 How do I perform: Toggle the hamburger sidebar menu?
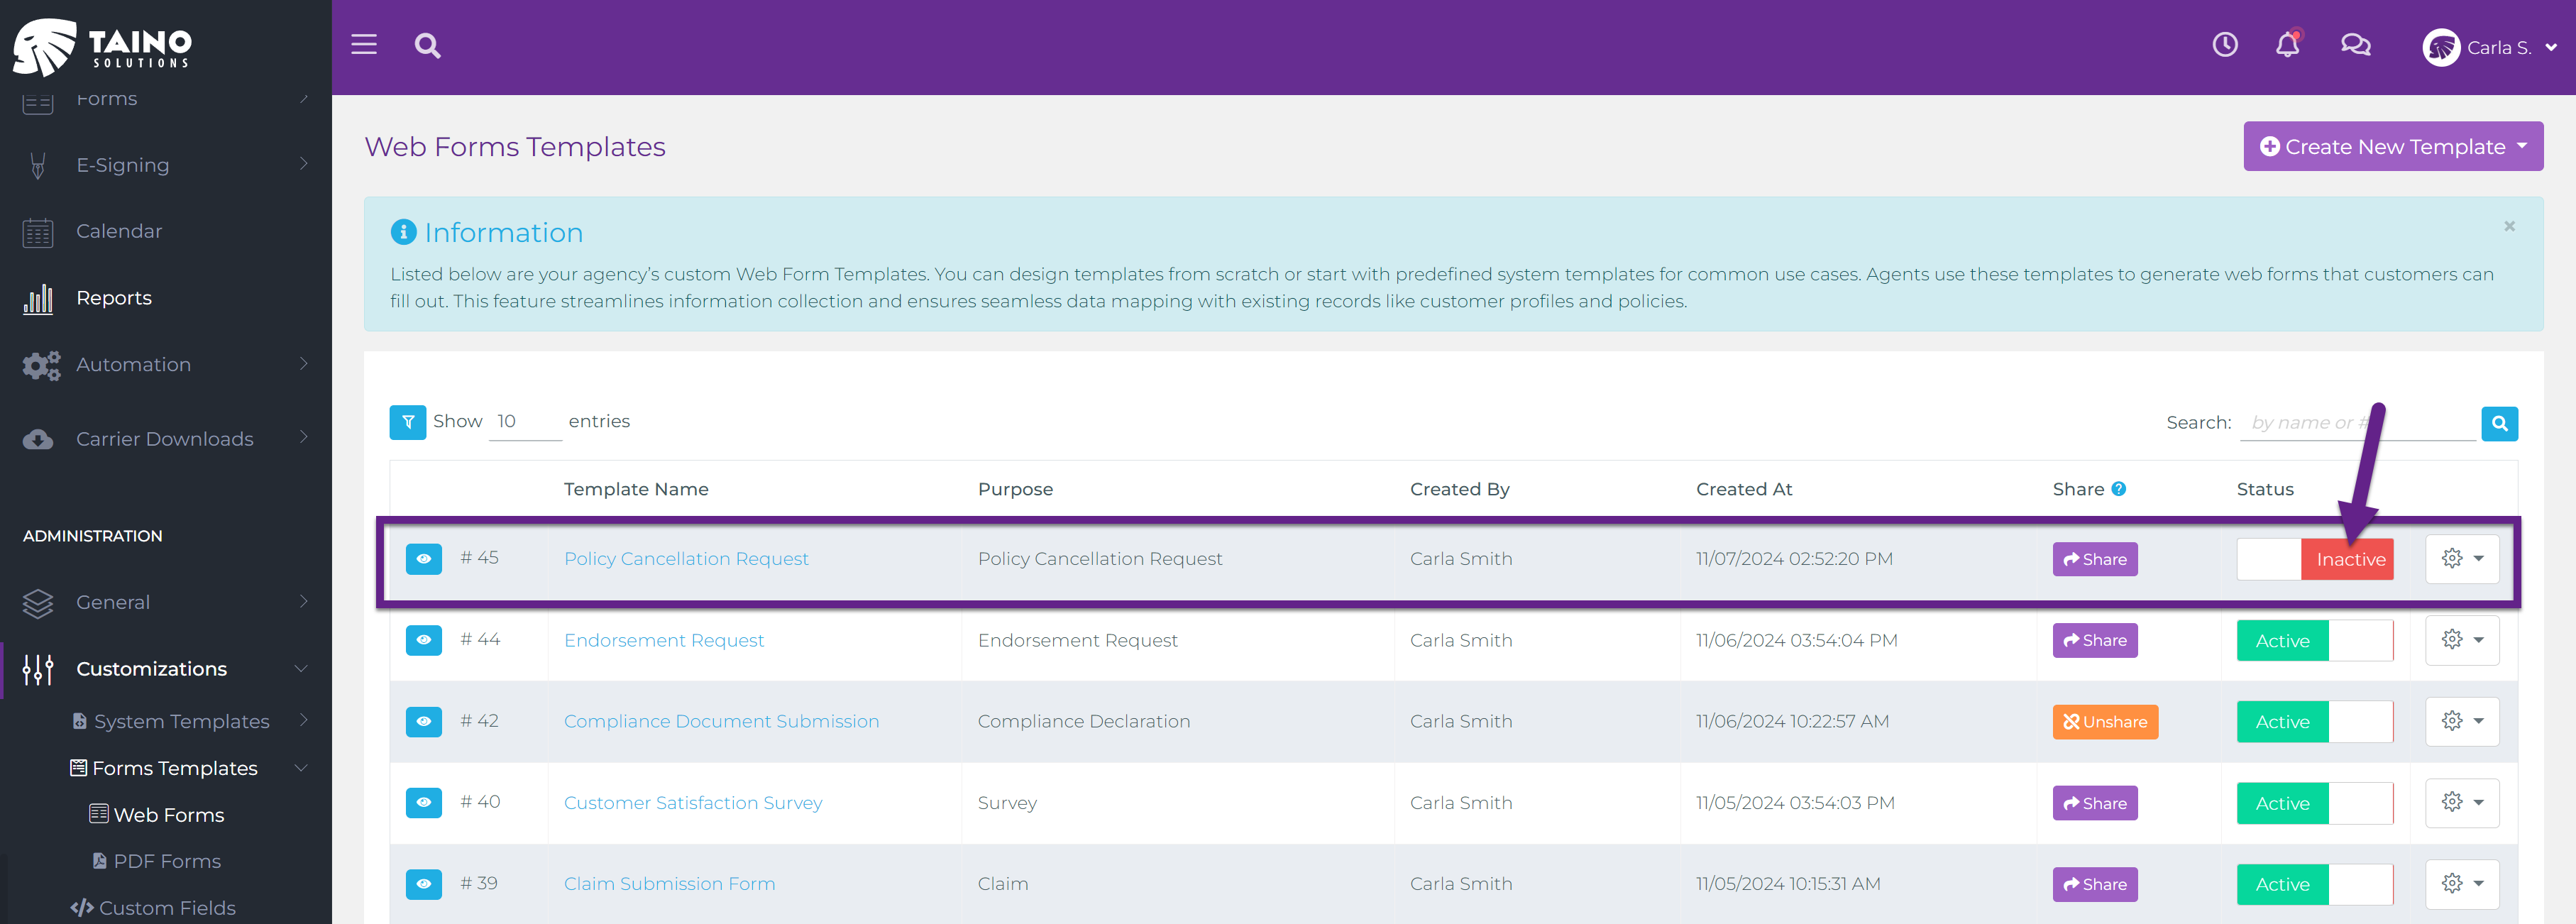[364, 45]
